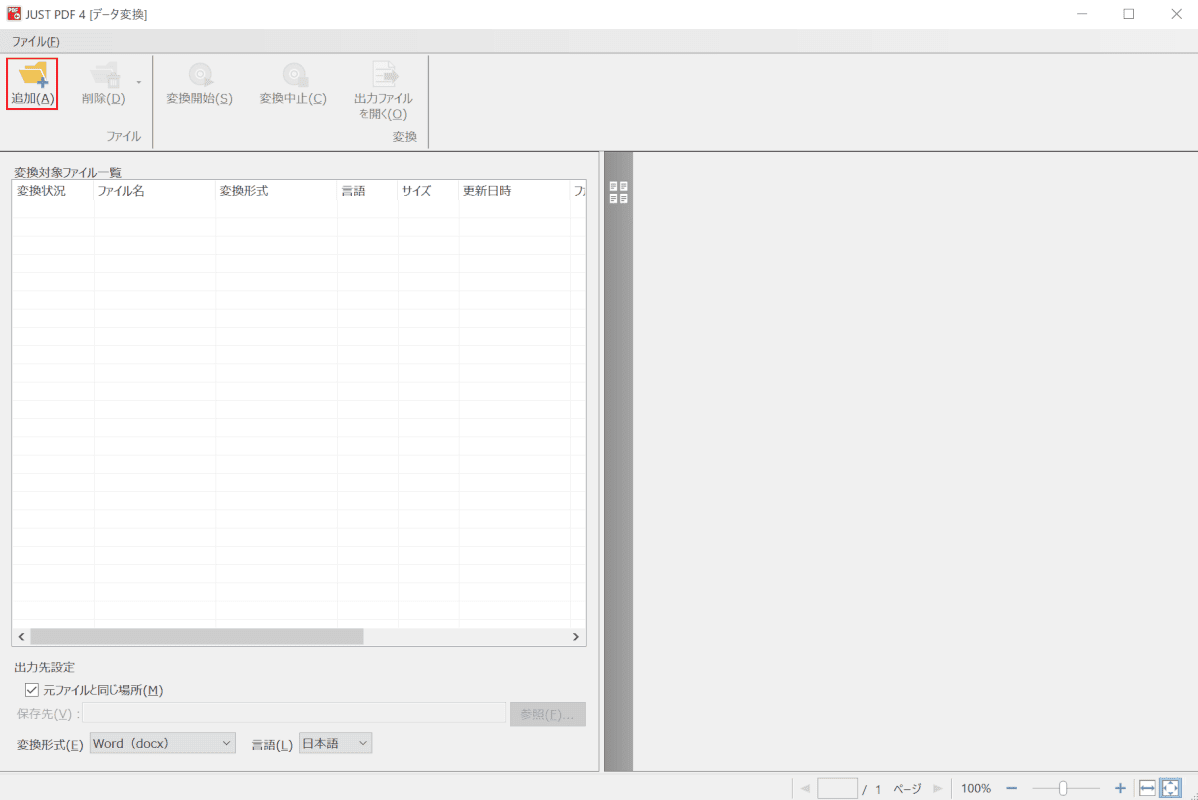Zoom out with the minus icon
Image resolution: width=1198 pixels, height=800 pixels.
1012,789
